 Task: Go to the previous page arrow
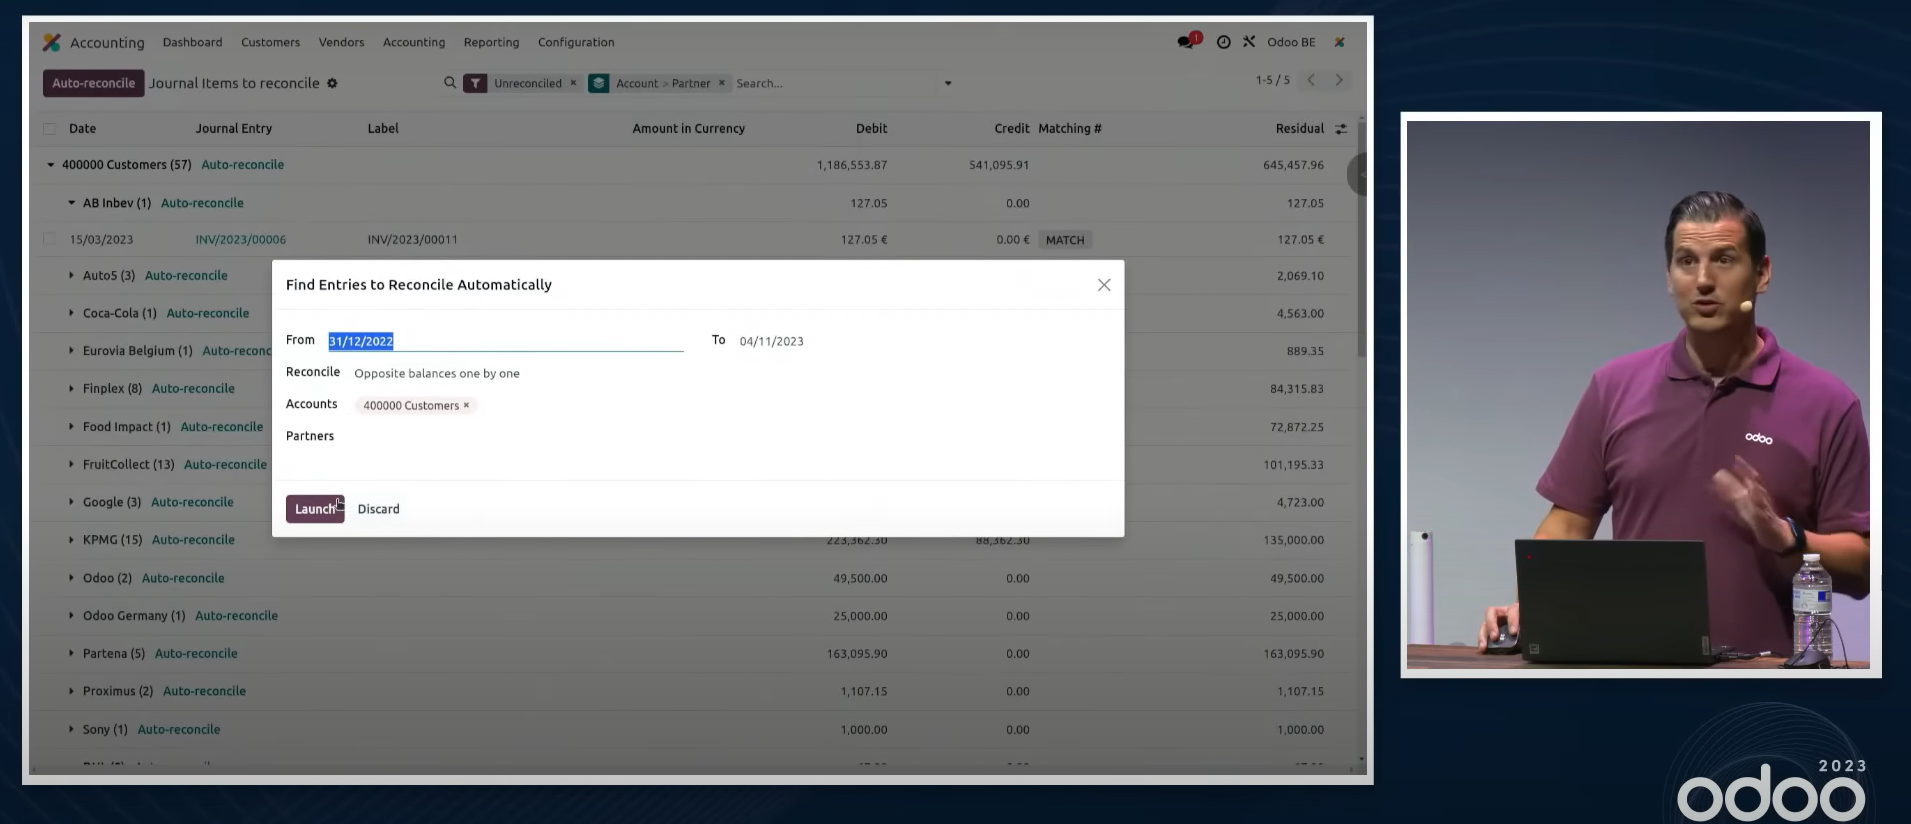point(1311,80)
